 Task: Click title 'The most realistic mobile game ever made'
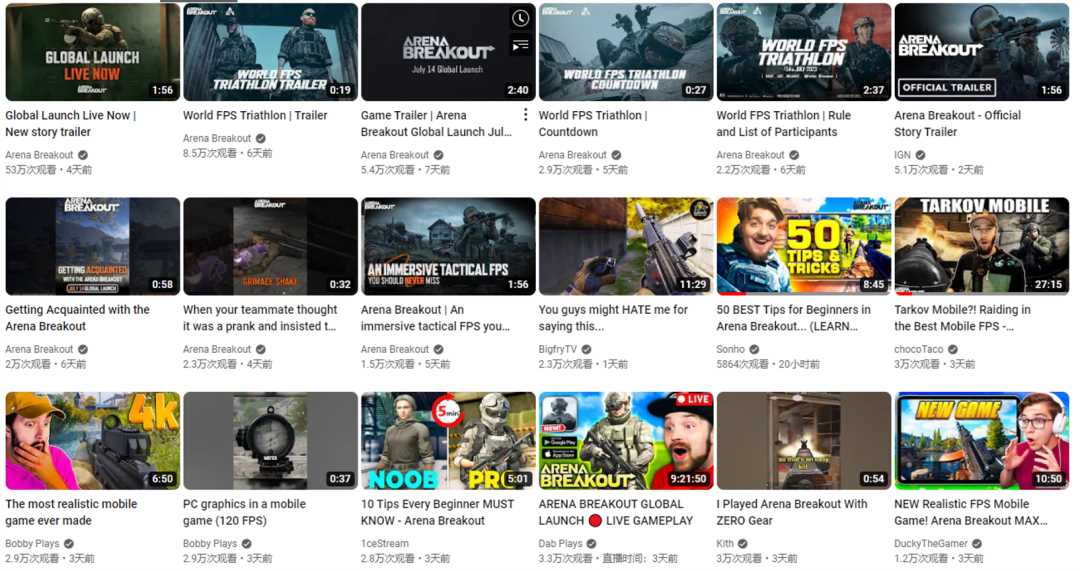tap(71, 512)
